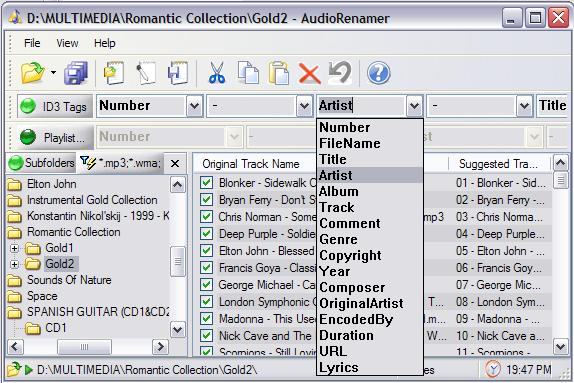Expand the Gold1 folder node
The width and height of the screenshot is (574, 383).
15,249
